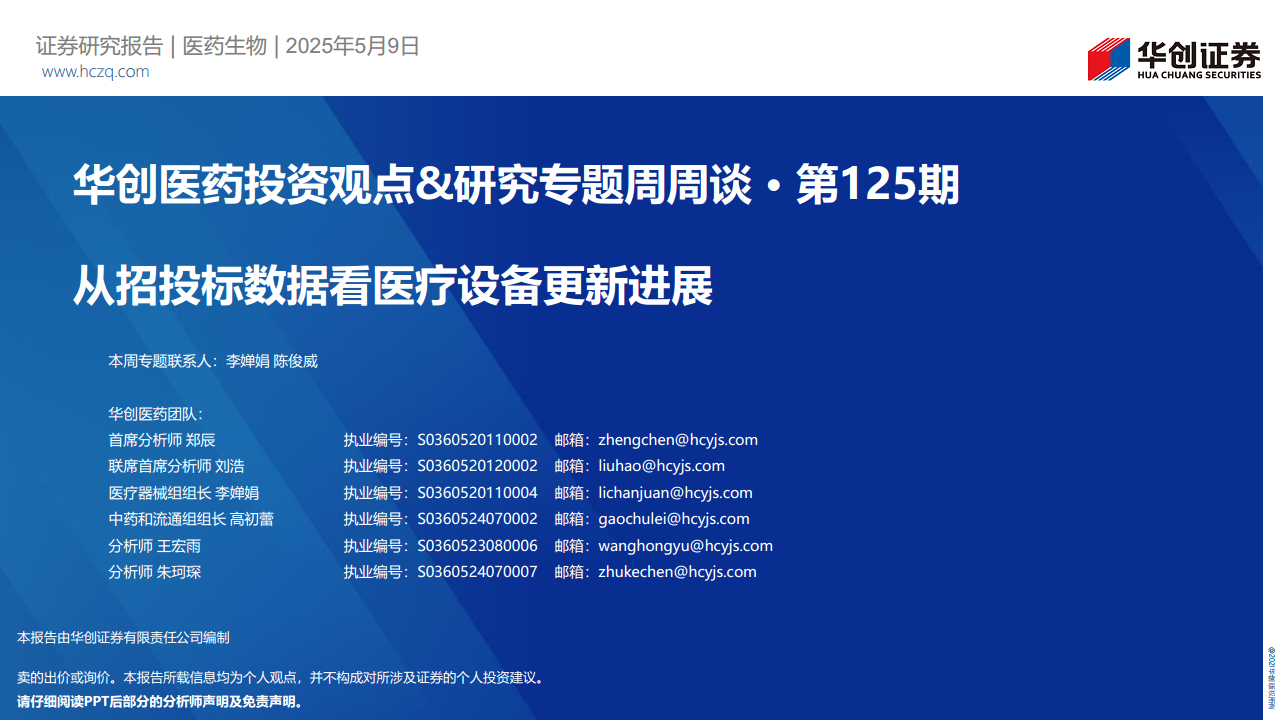Viewport: 1280px width, 720px height.
Task: Click license number S0360524070007
Action: (x=477, y=572)
